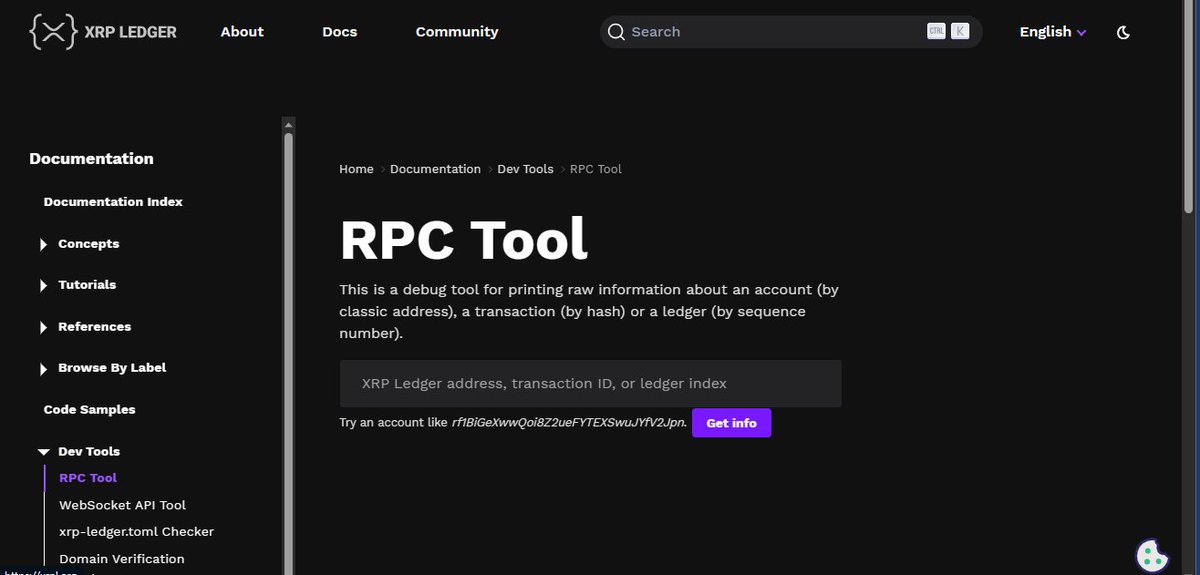
Task: Open Code Samples link
Action: [x=89, y=410]
